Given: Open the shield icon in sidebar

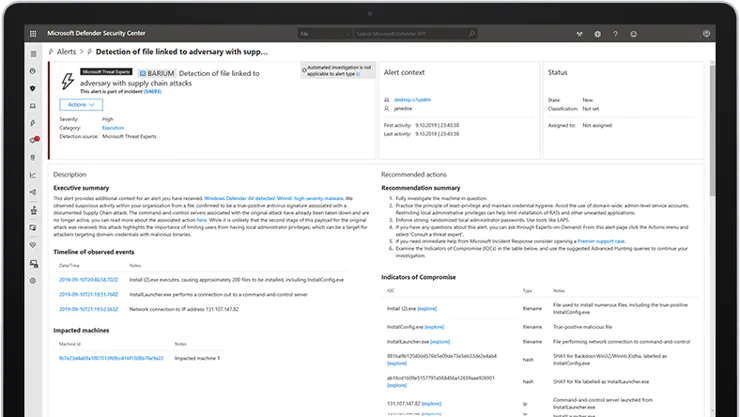Looking at the screenshot, I should pos(33,89).
